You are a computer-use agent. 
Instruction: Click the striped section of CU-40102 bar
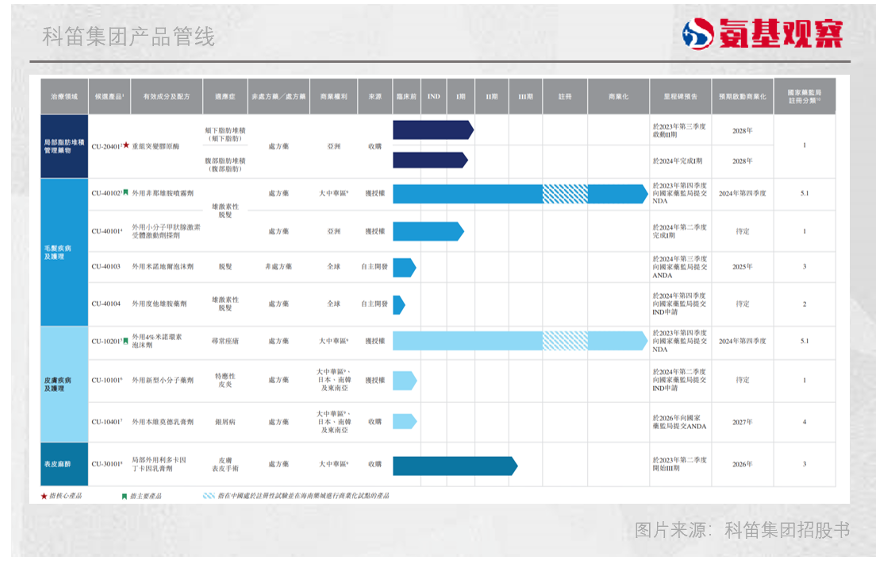(x=565, y=193)
